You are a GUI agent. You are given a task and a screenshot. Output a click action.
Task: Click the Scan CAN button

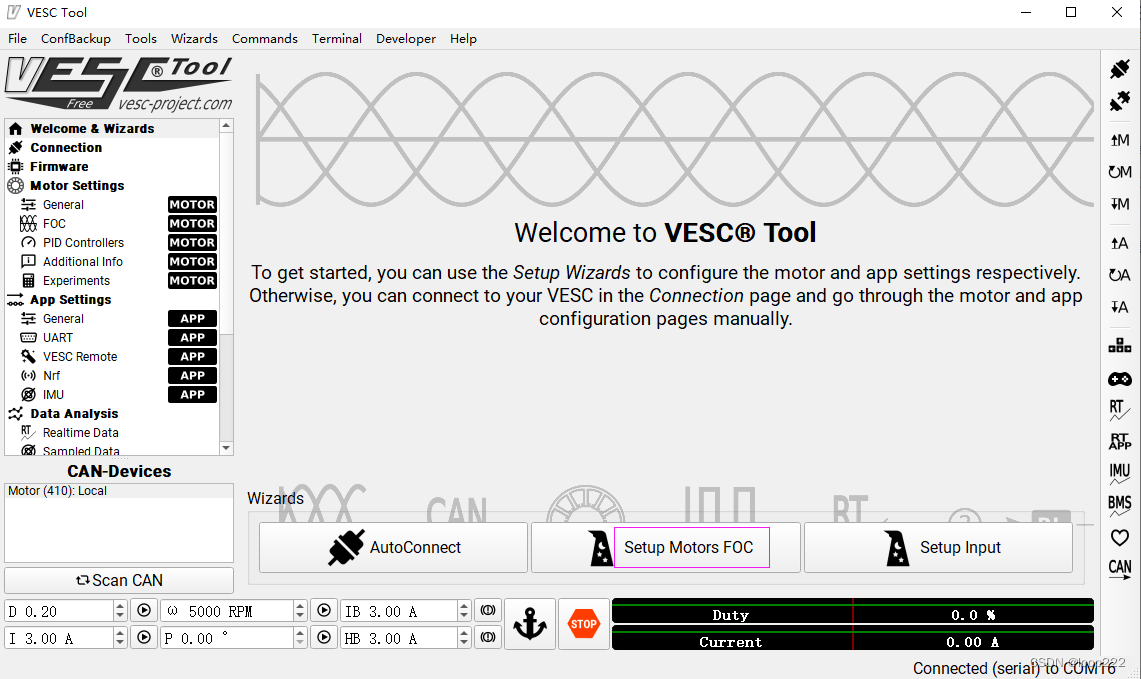(x=119, y=580)
